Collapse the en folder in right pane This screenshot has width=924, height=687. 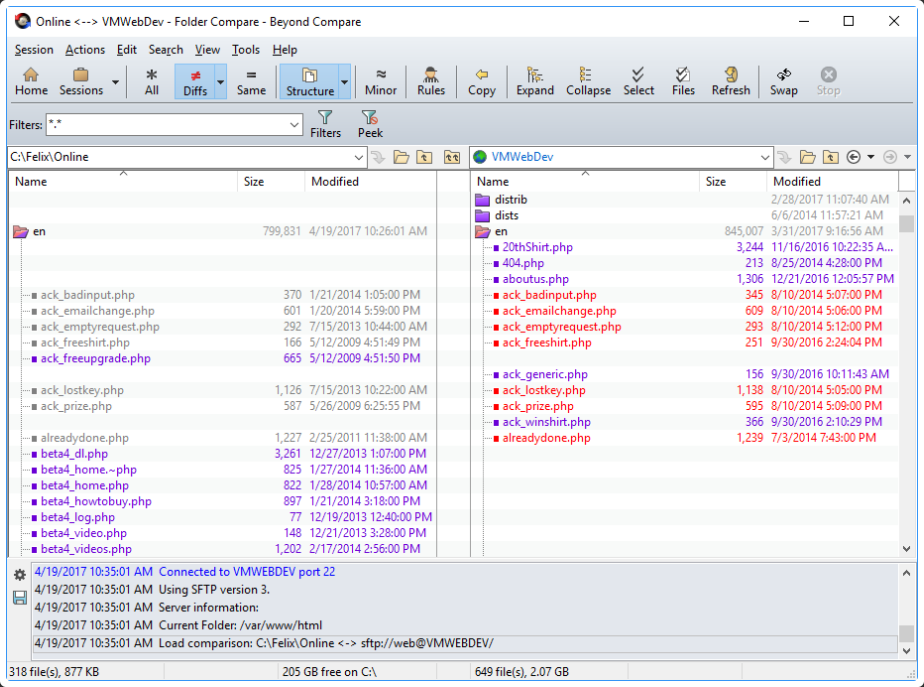(483, 232)
